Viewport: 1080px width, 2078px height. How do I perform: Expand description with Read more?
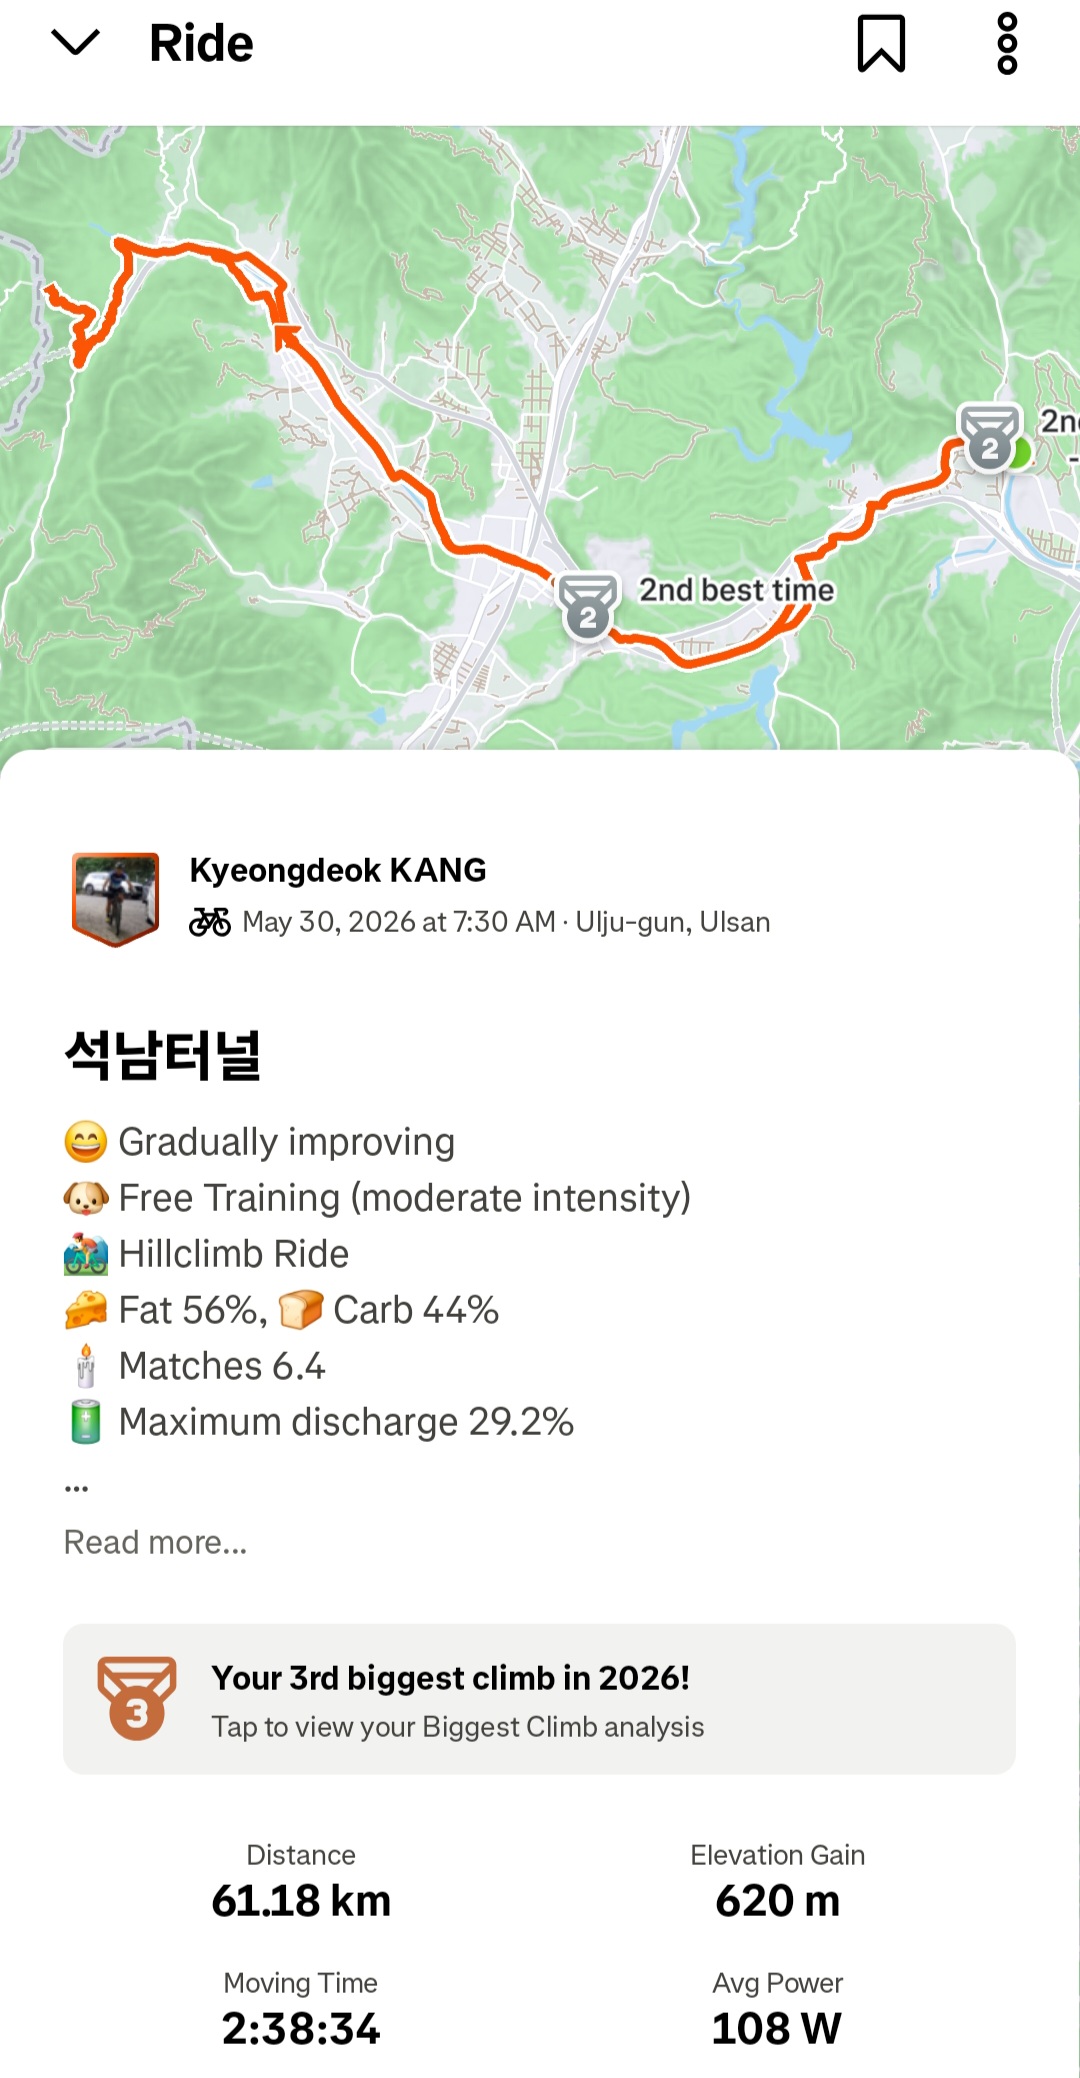tap(155, 1542)
